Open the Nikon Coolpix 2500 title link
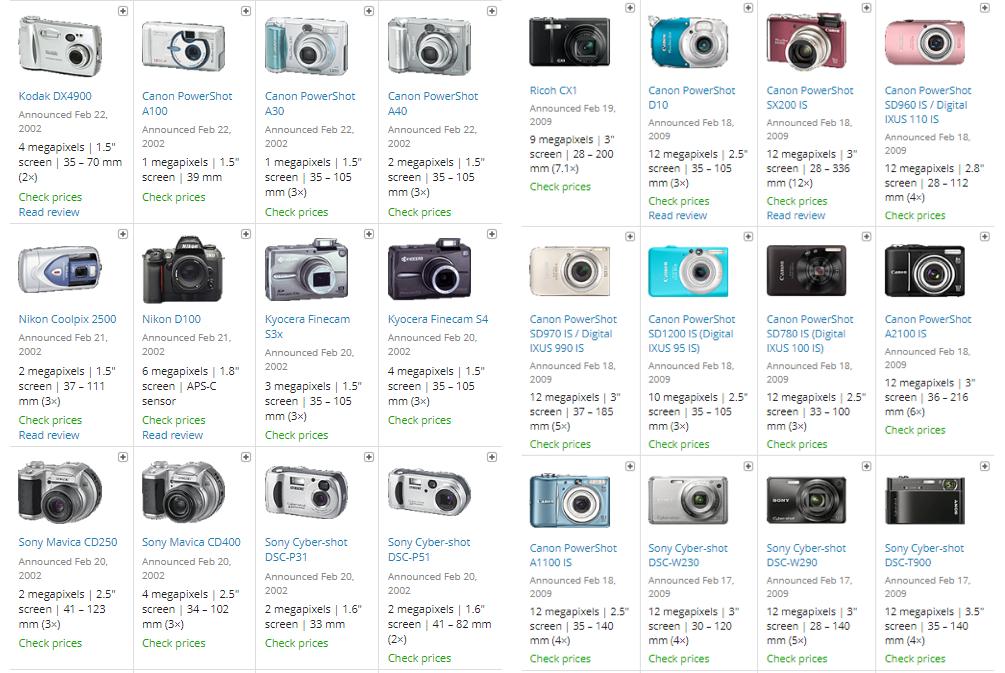 coord(67,319)
